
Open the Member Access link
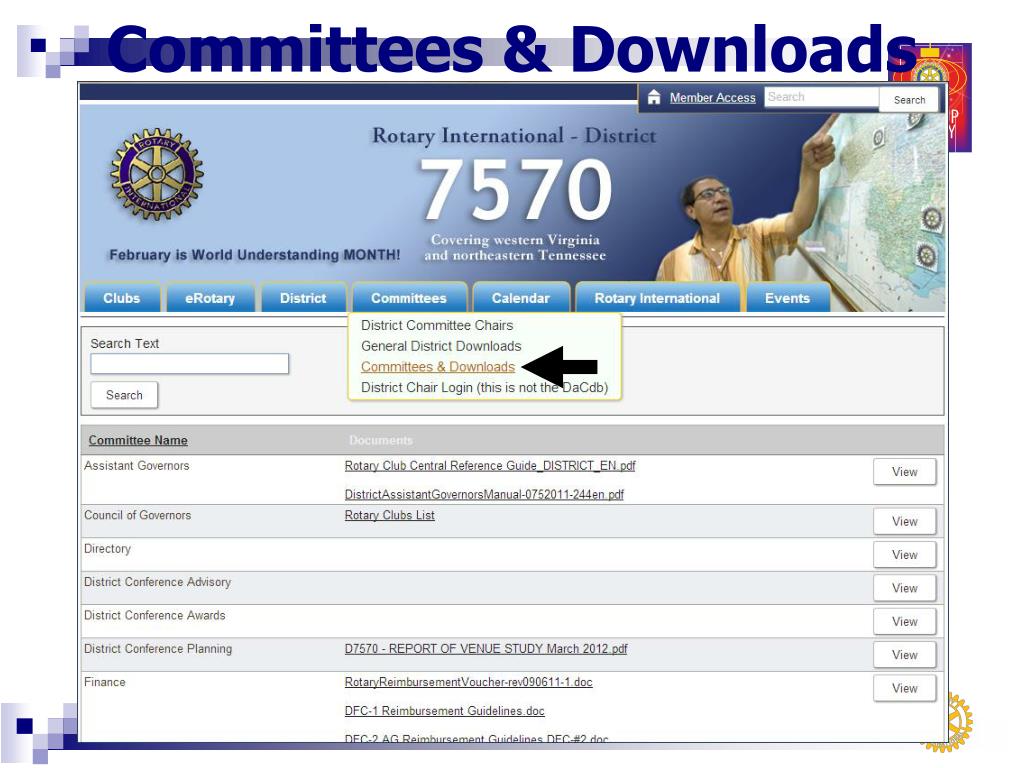pos(712,97)
